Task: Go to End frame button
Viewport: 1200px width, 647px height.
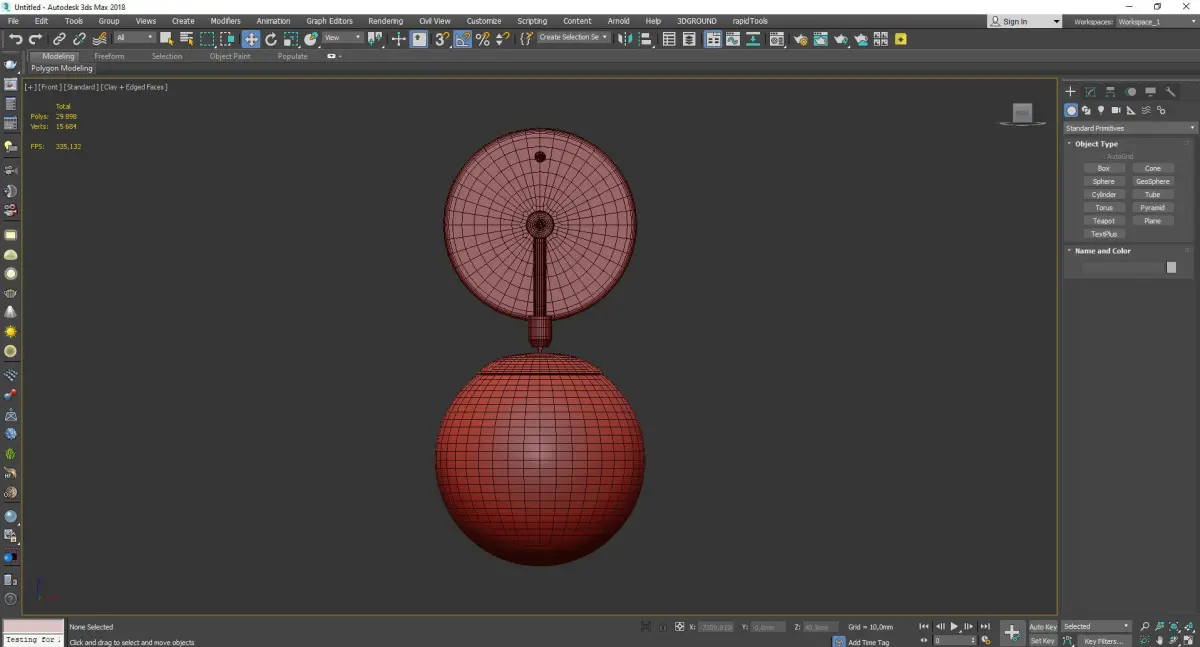Action: [x=985, y=626]
